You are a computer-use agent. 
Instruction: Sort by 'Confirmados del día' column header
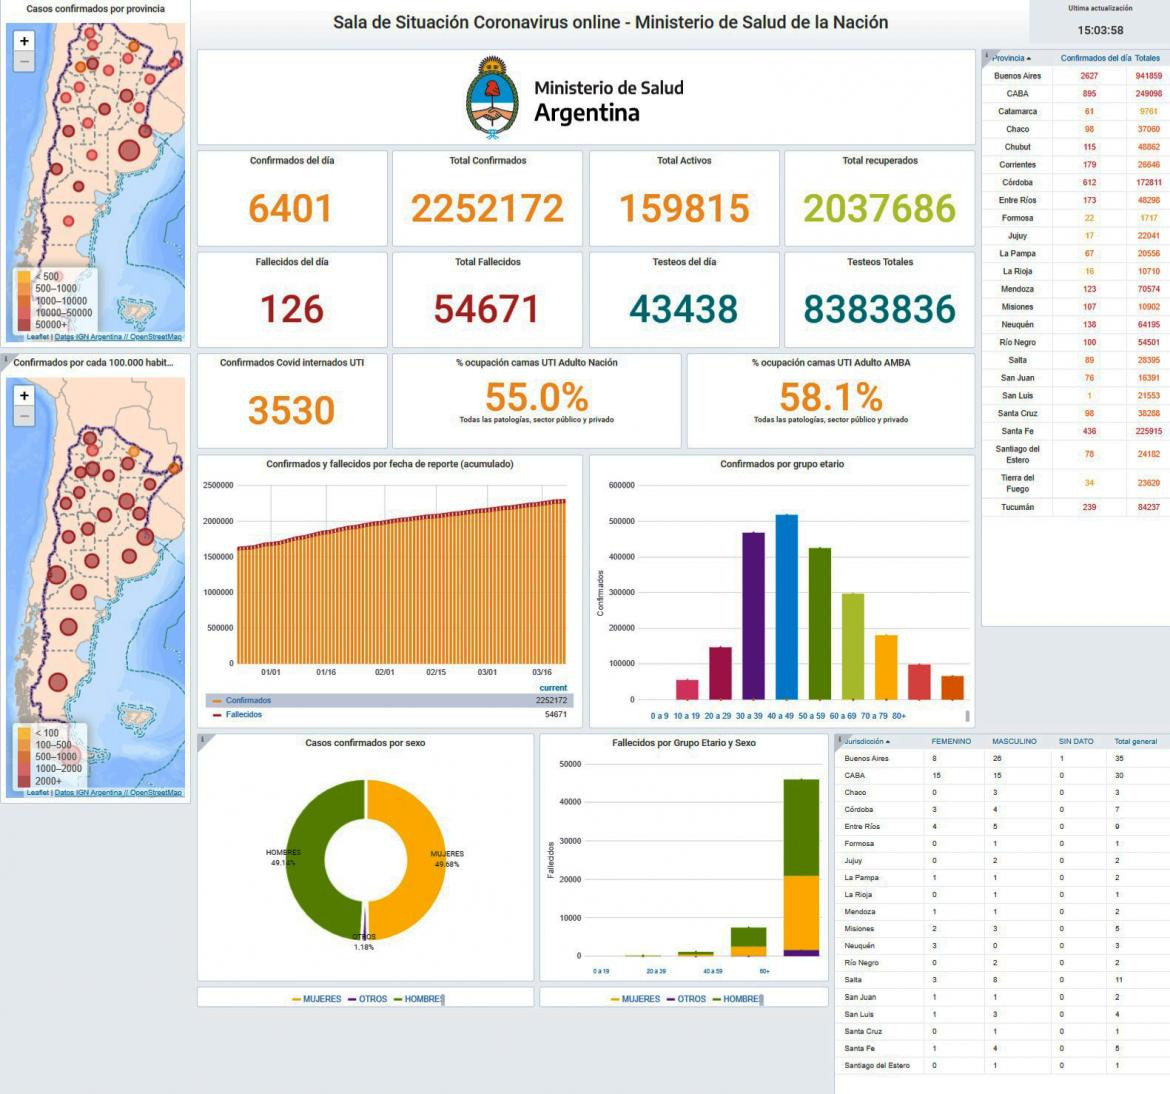coord(1095,57)
